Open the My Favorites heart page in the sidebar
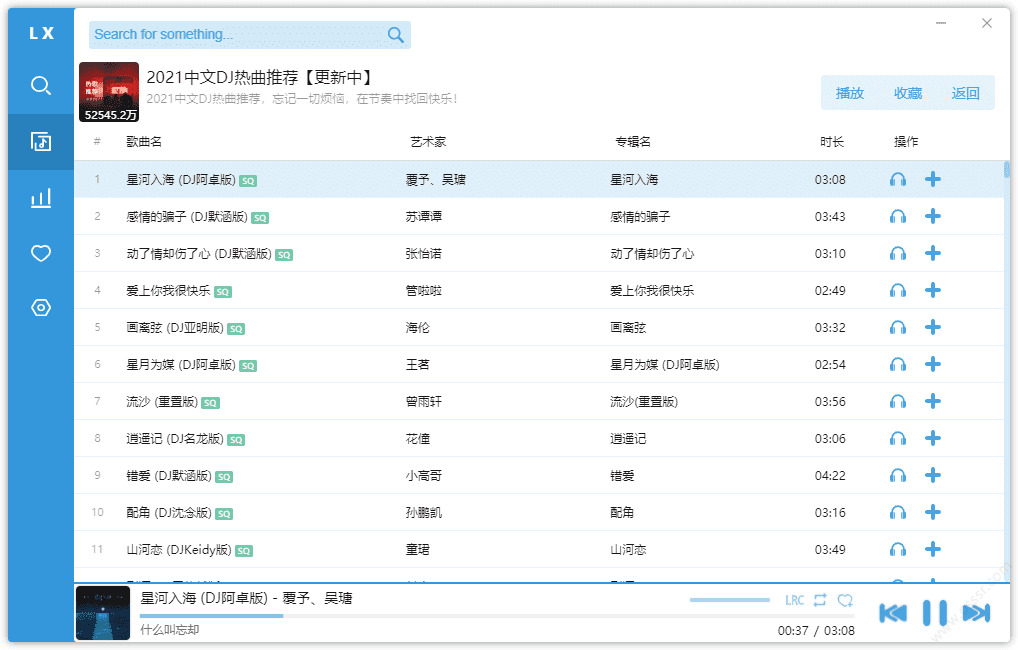The width and height of the screenshot is (1018, 650). point(41,254)
